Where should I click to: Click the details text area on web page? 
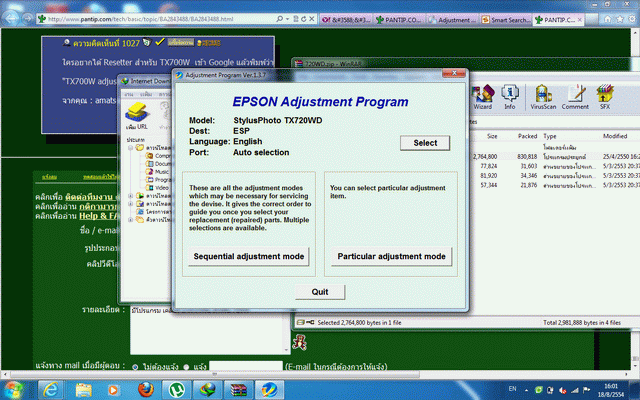[211, 330]
